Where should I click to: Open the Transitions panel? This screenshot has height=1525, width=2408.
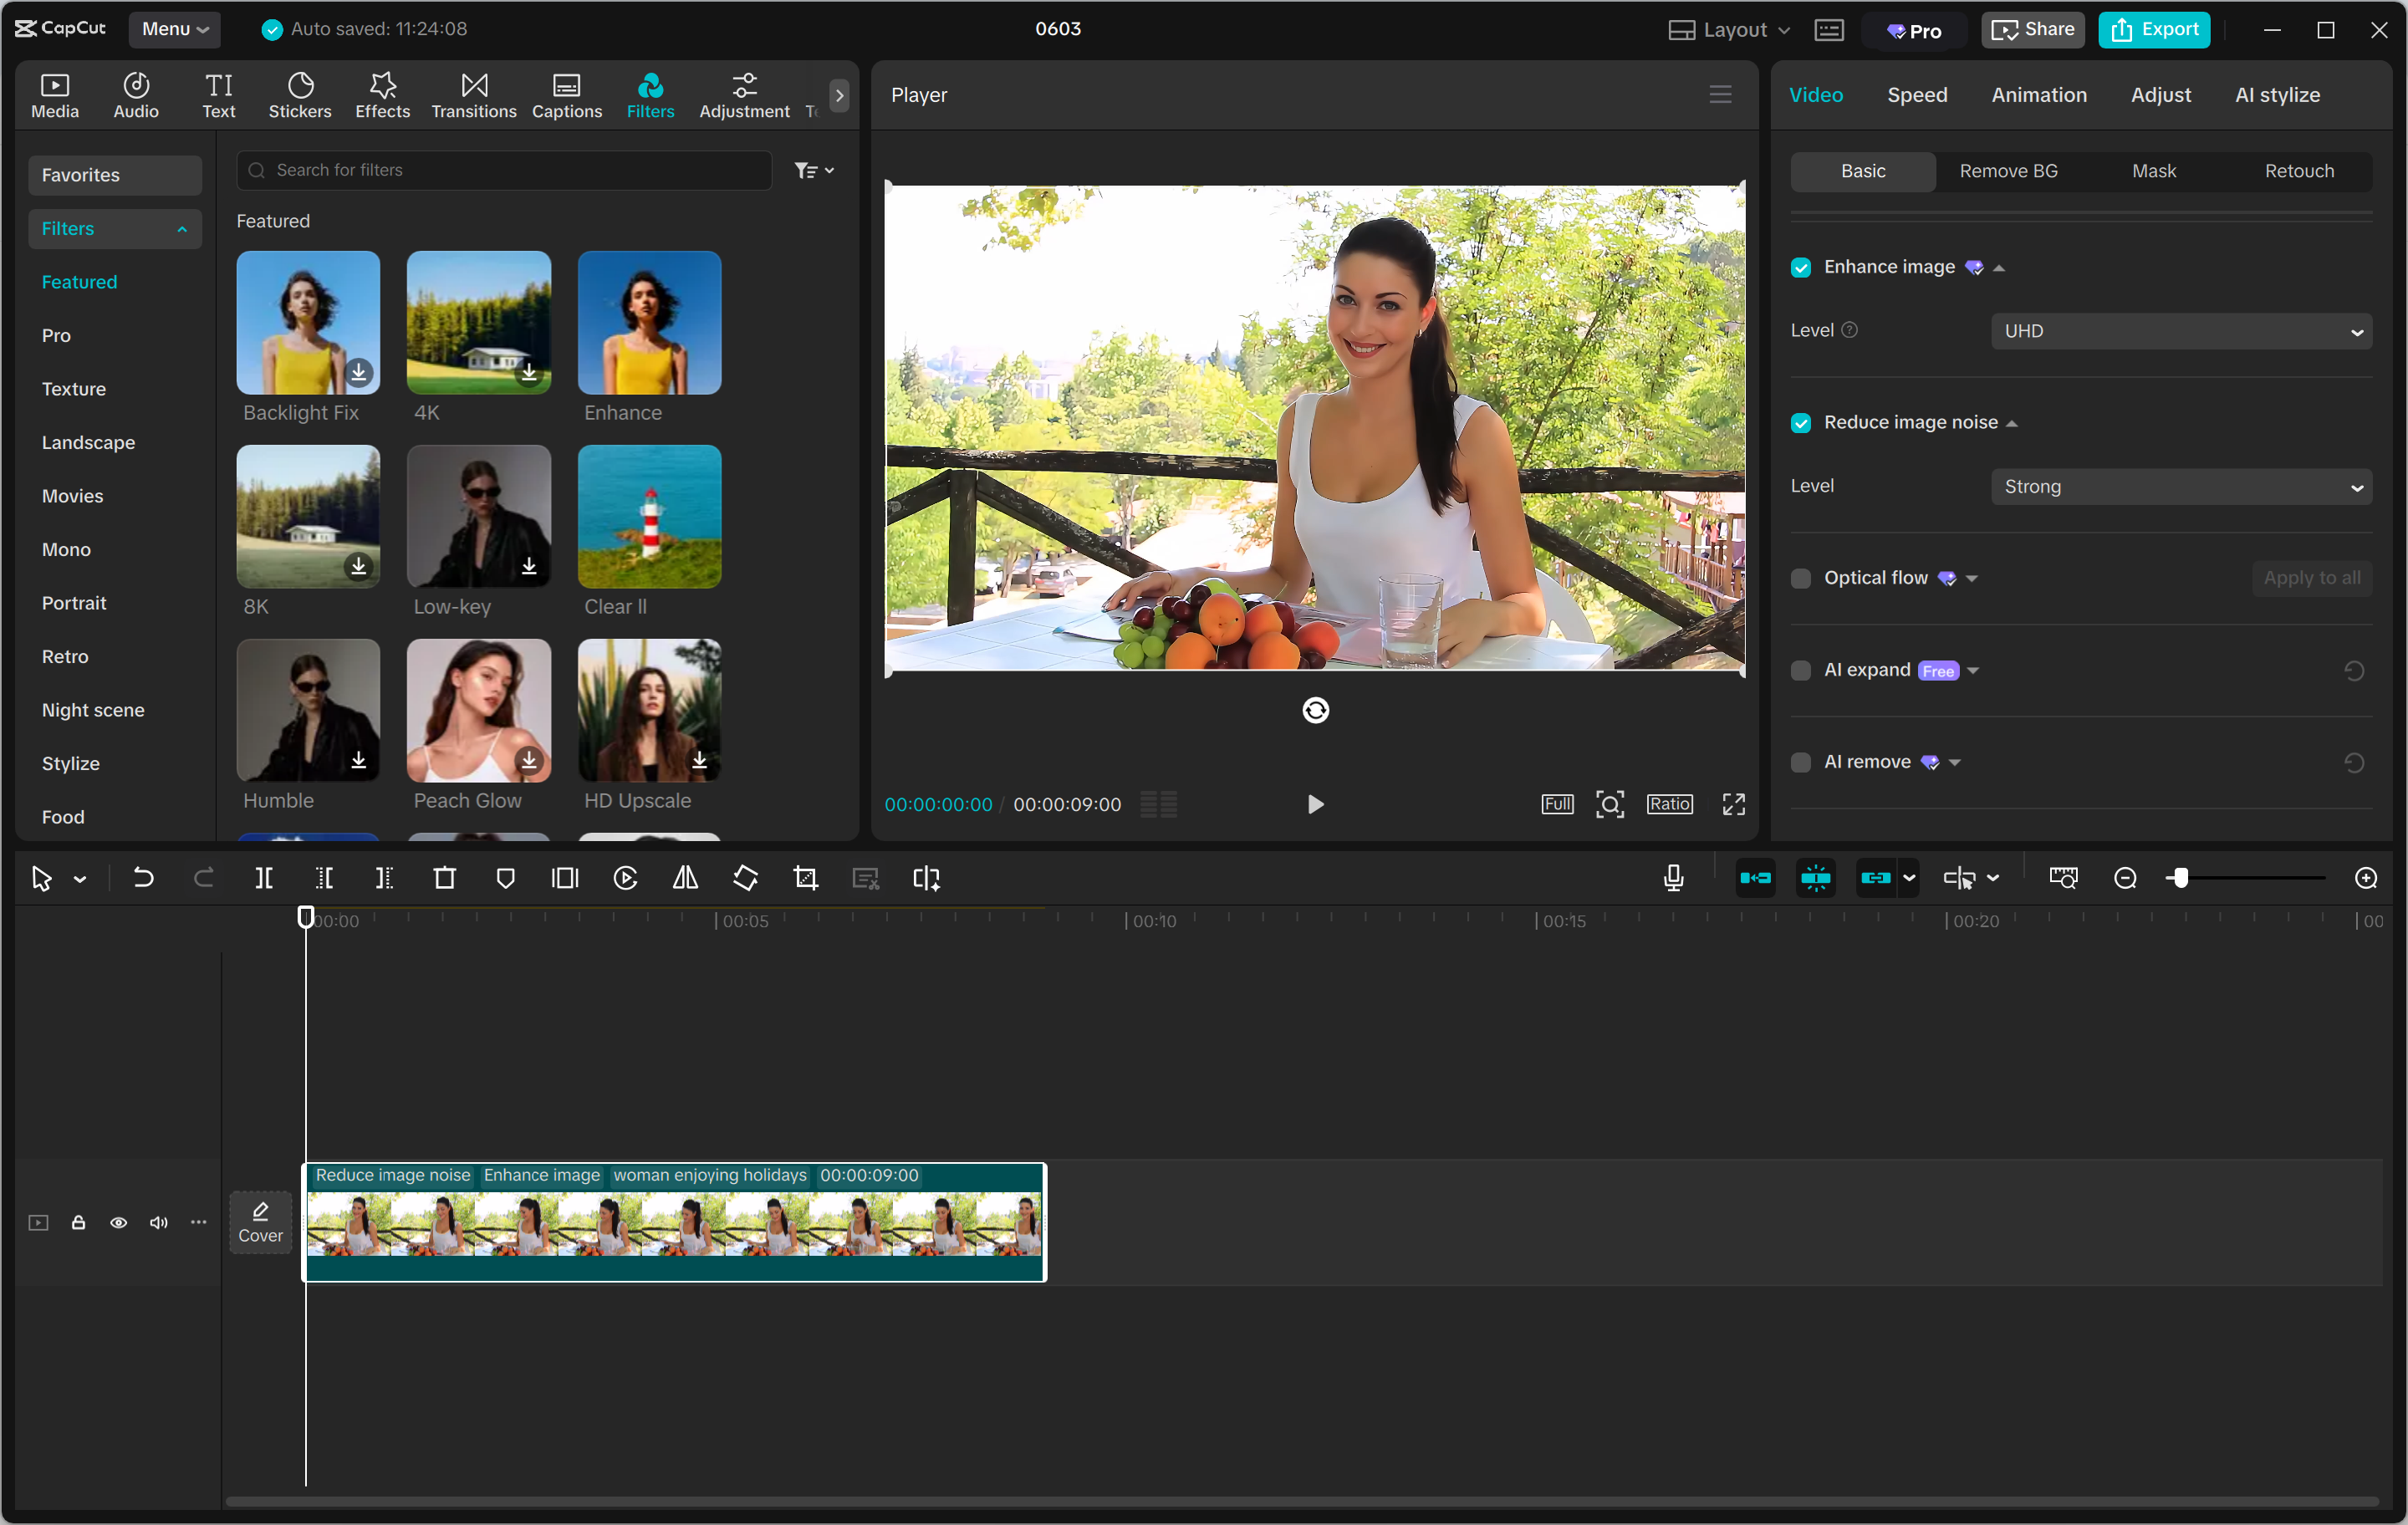coord(473,95)
